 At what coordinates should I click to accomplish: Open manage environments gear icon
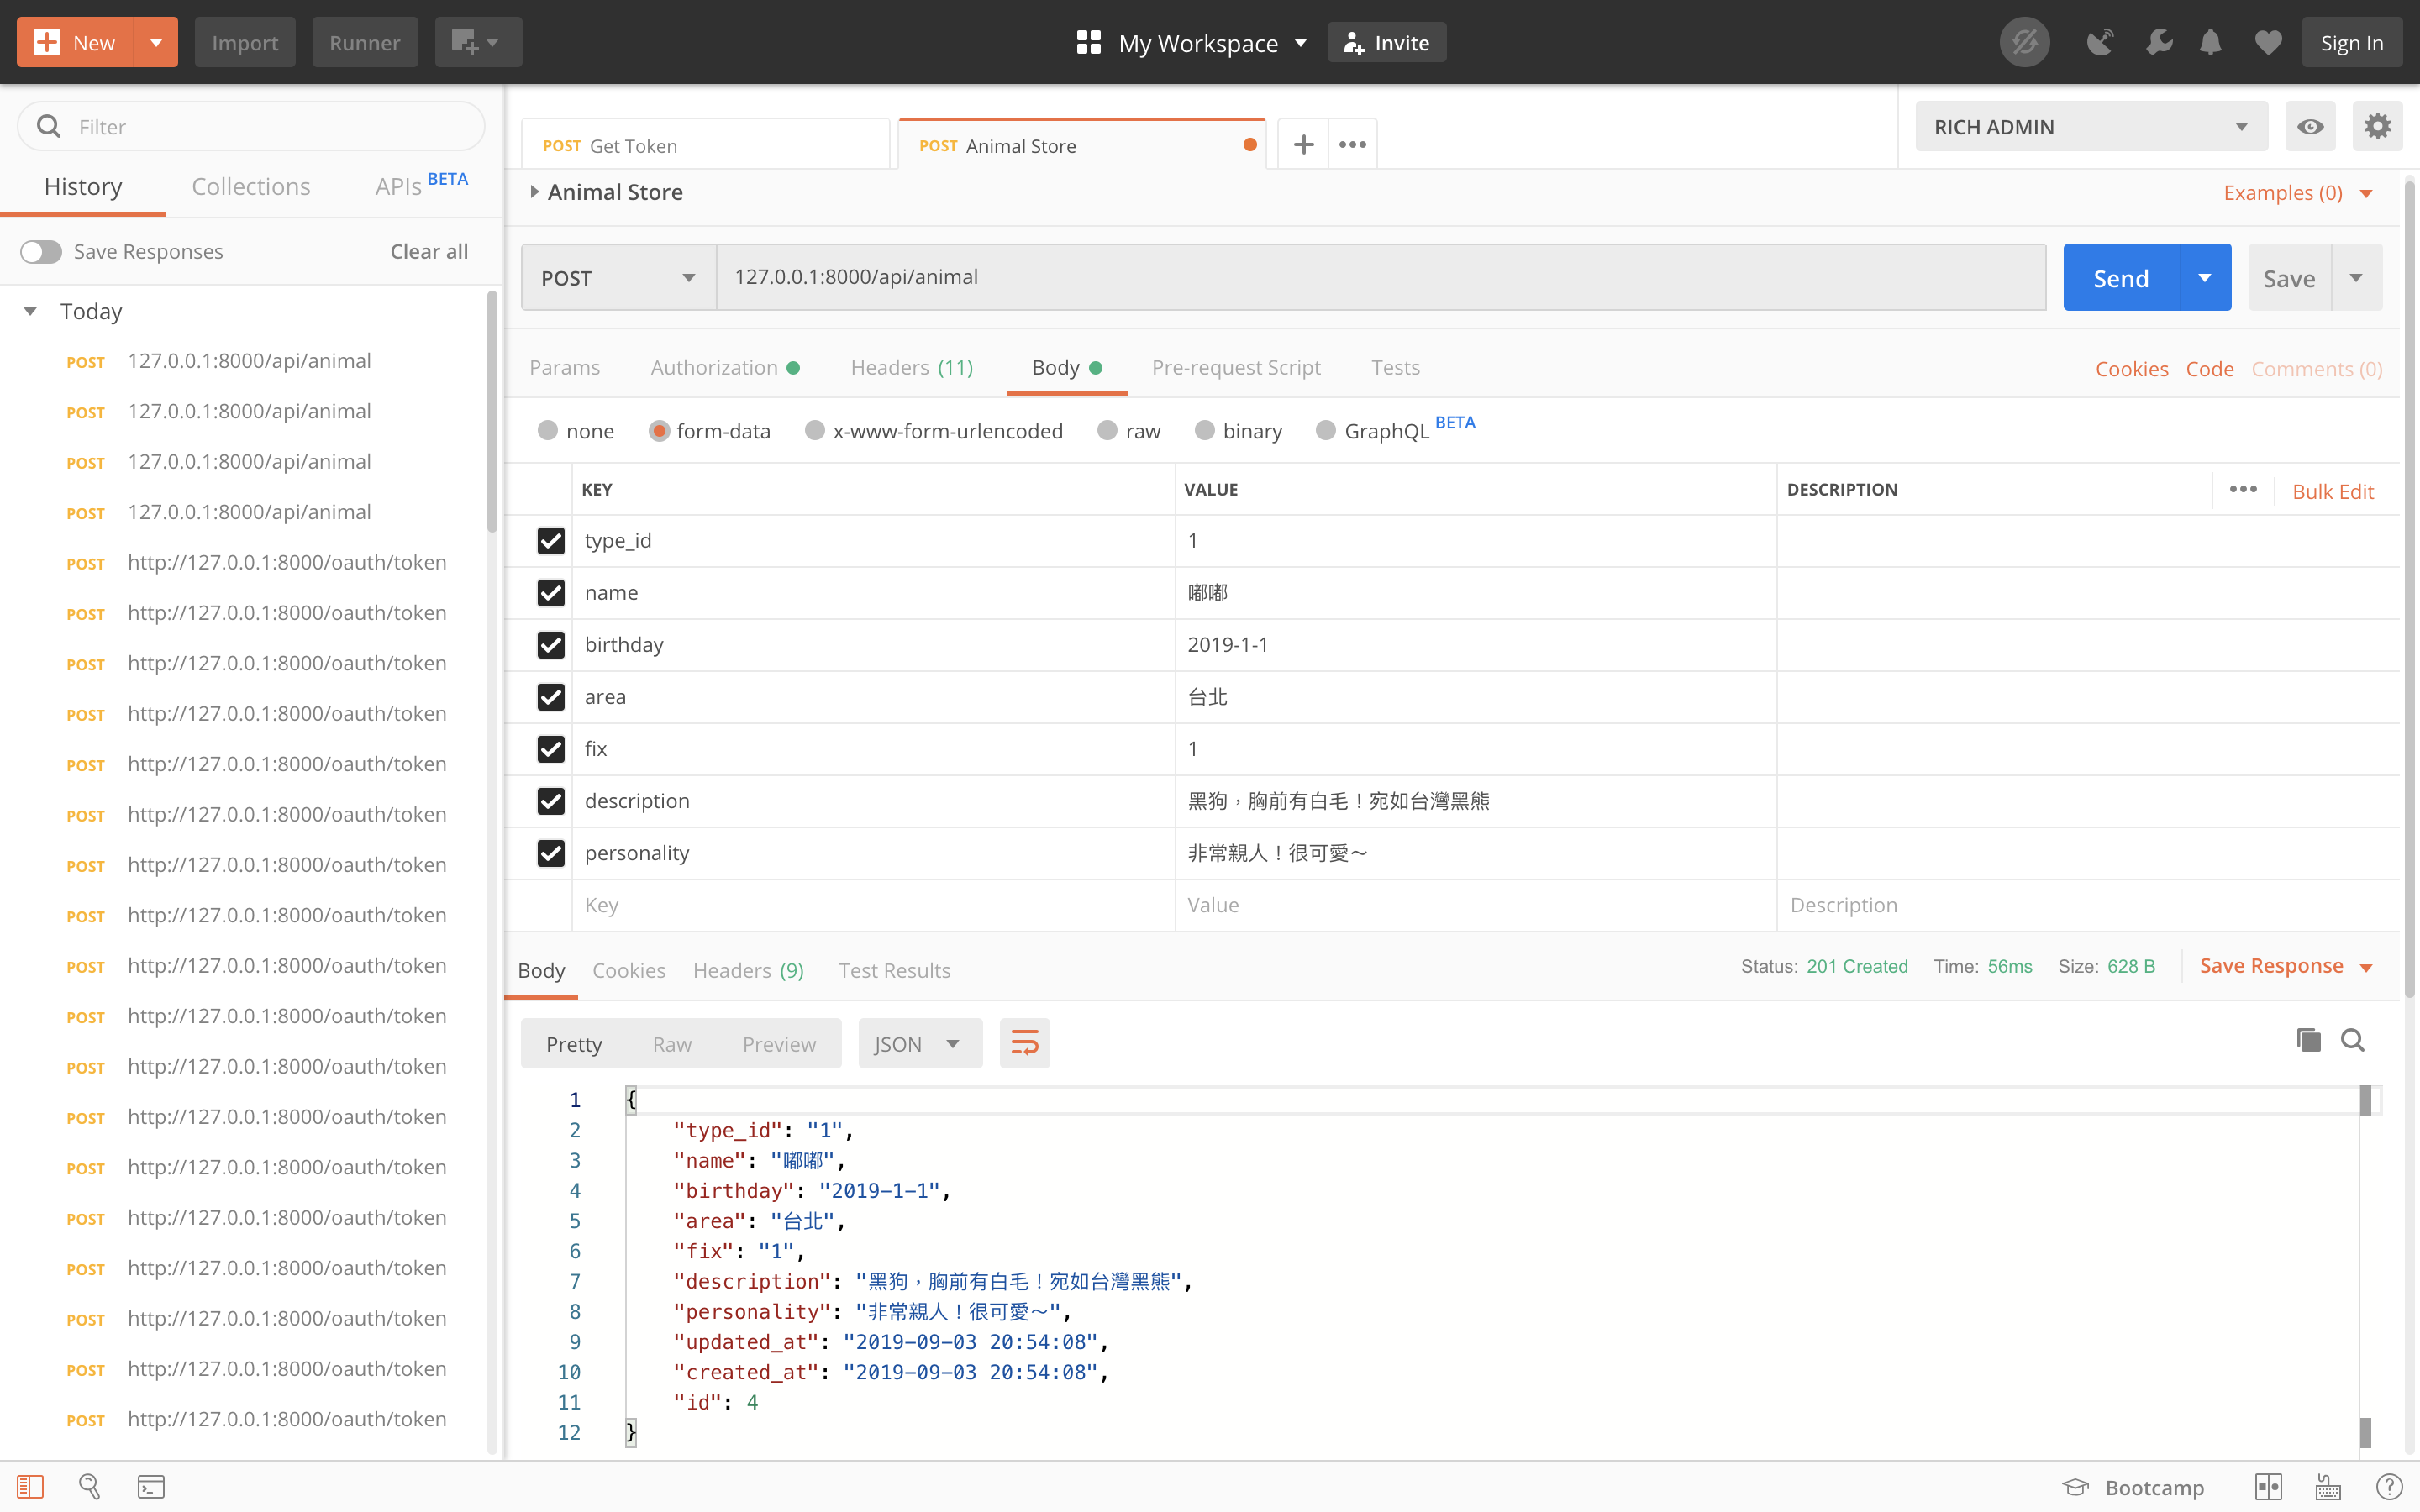[2377, 126]
